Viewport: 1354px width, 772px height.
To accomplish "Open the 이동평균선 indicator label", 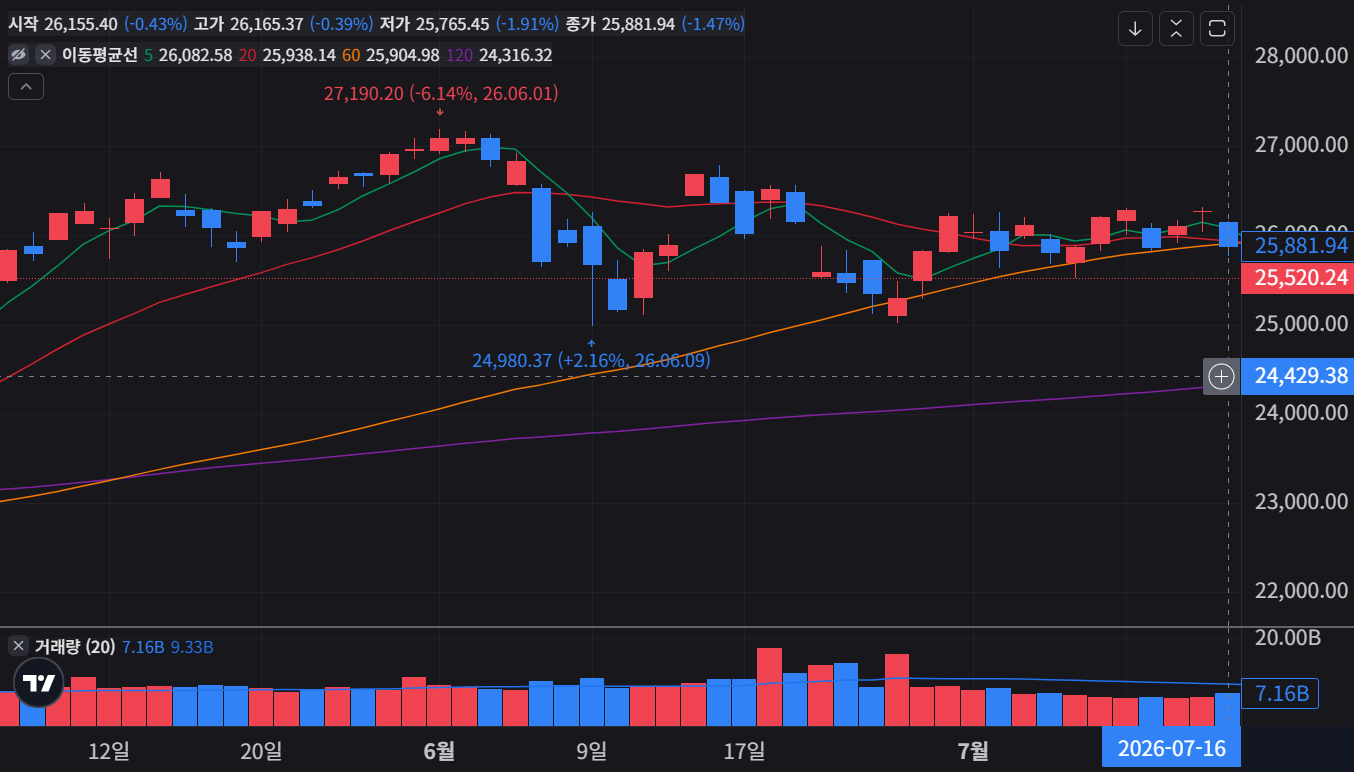I will click(98, 55).
